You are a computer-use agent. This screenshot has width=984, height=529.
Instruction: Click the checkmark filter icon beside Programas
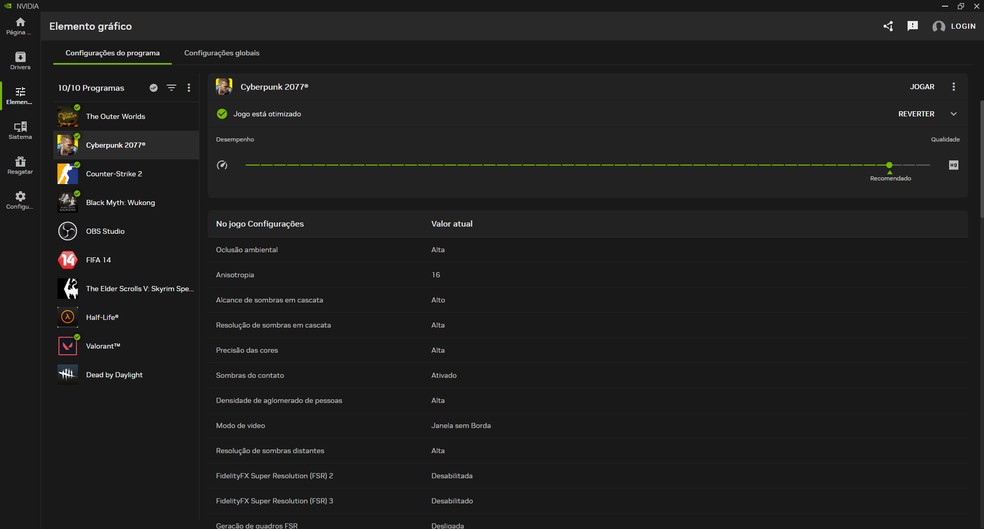154,88
